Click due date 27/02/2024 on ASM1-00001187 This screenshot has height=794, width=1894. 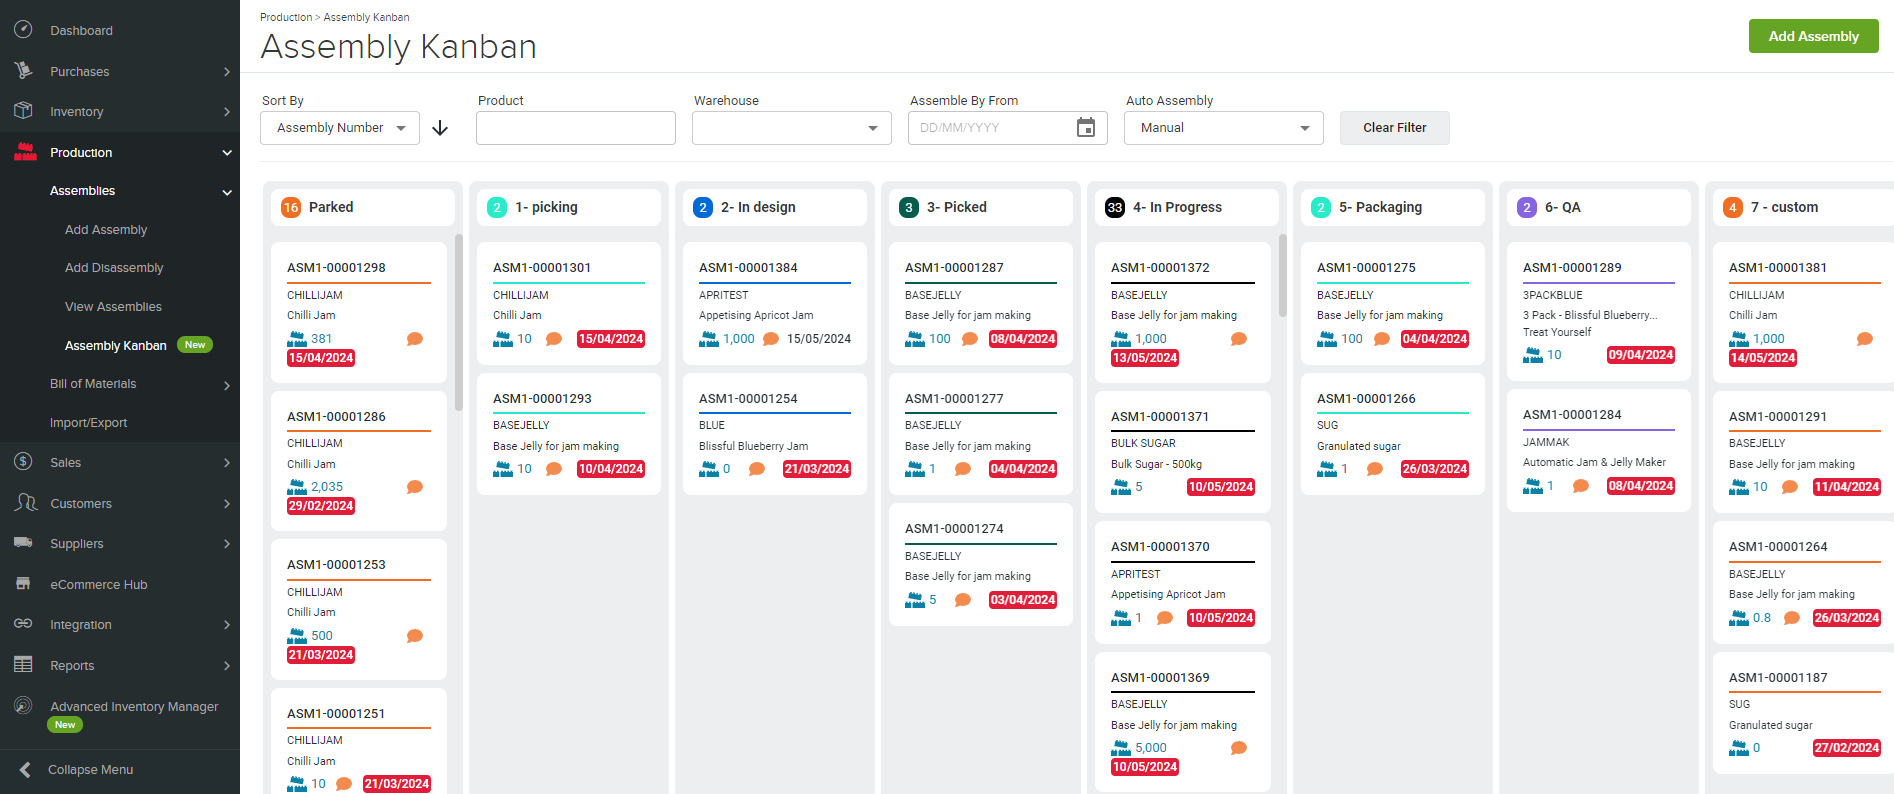point(1847,748)
